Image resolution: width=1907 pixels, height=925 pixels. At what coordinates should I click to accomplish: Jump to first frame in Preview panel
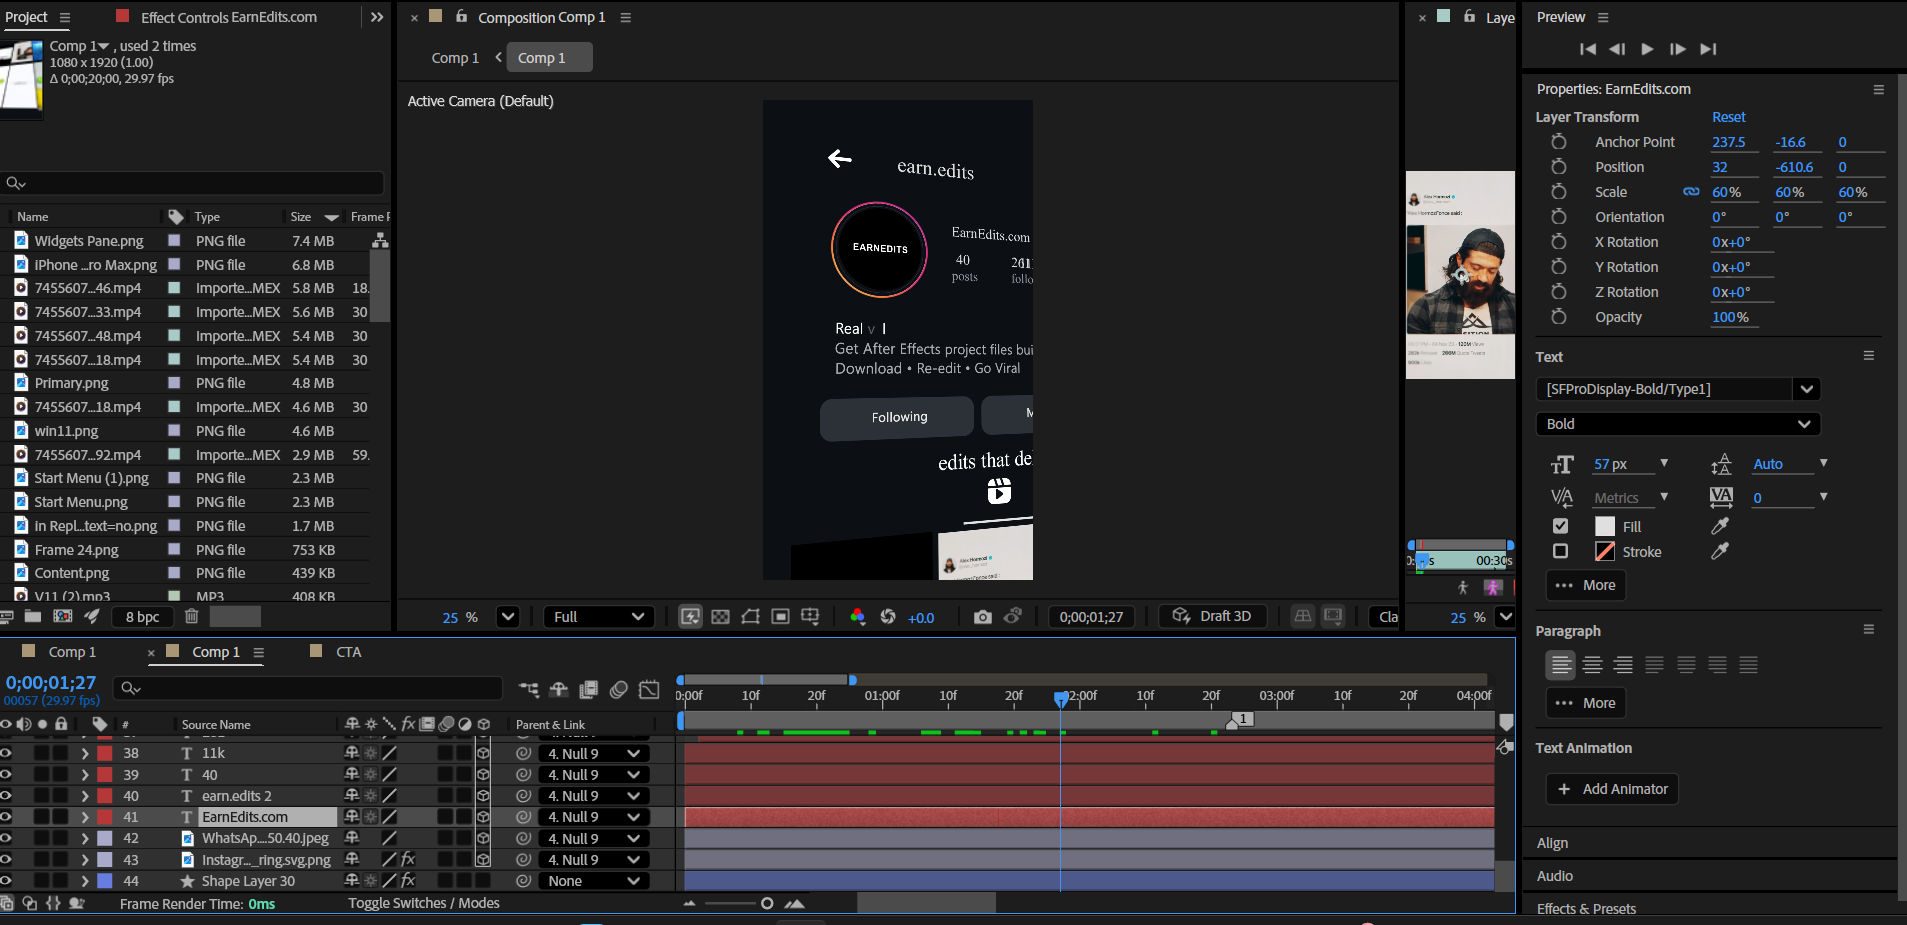click(x=1587, y=49)
